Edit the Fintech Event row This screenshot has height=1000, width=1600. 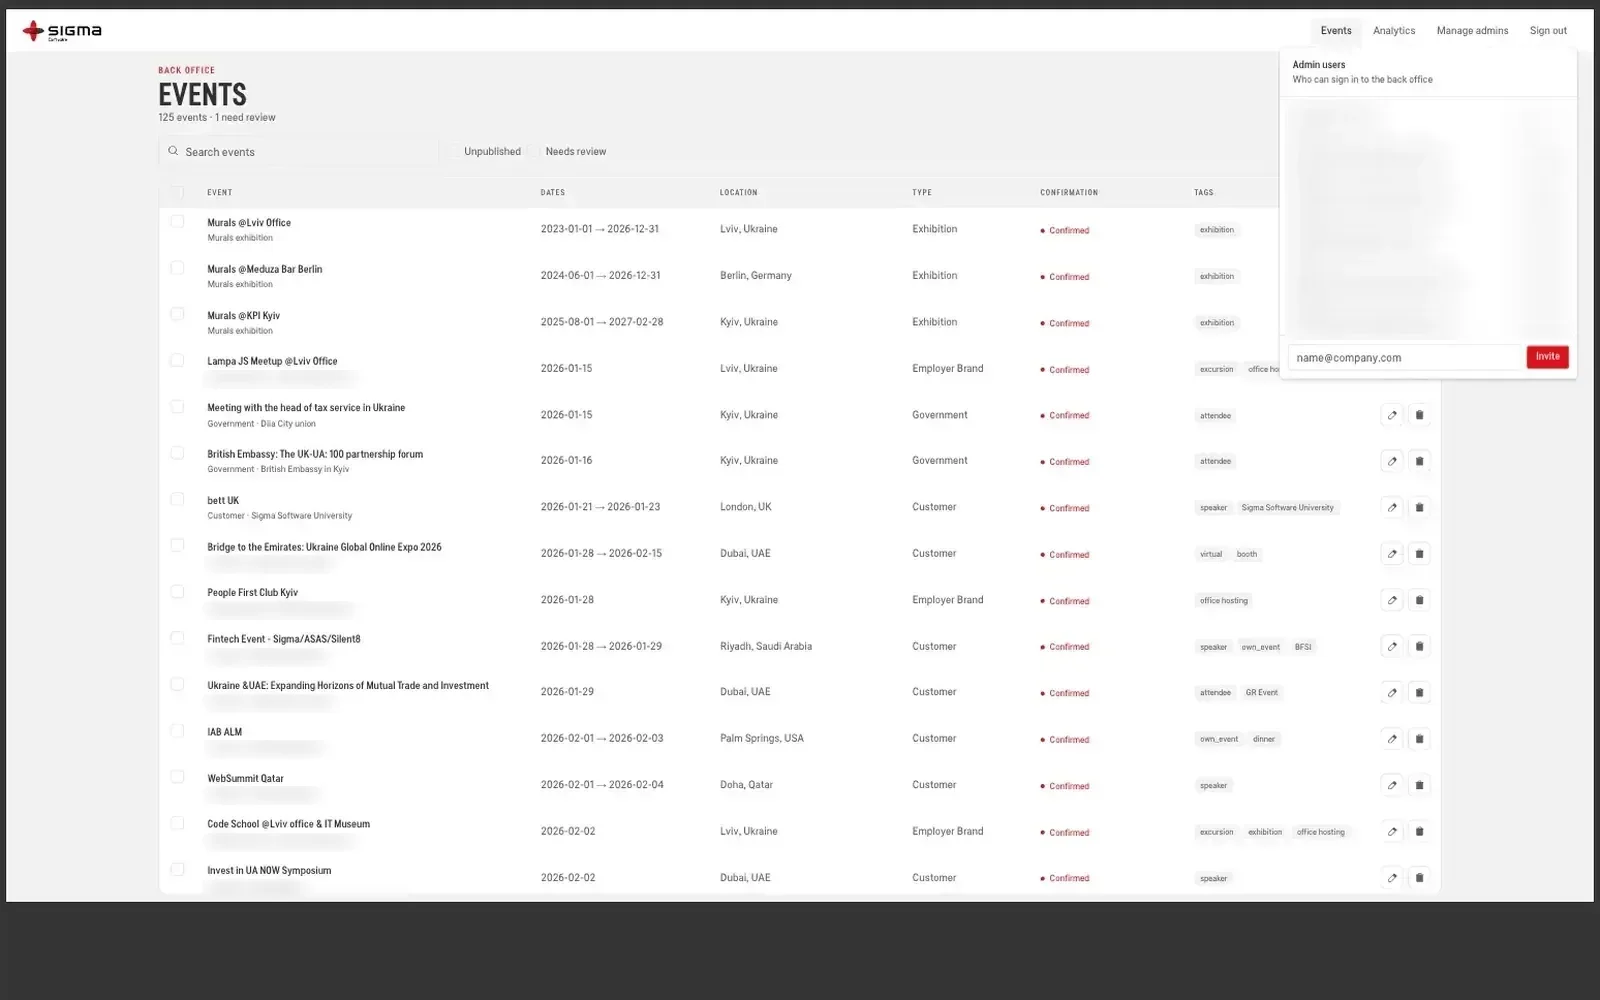(x=1392, y=646)
